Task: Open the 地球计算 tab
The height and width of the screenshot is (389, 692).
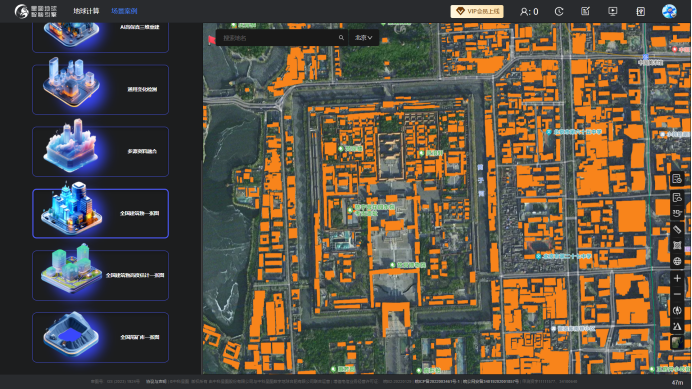Action: (x=86, y=11)
